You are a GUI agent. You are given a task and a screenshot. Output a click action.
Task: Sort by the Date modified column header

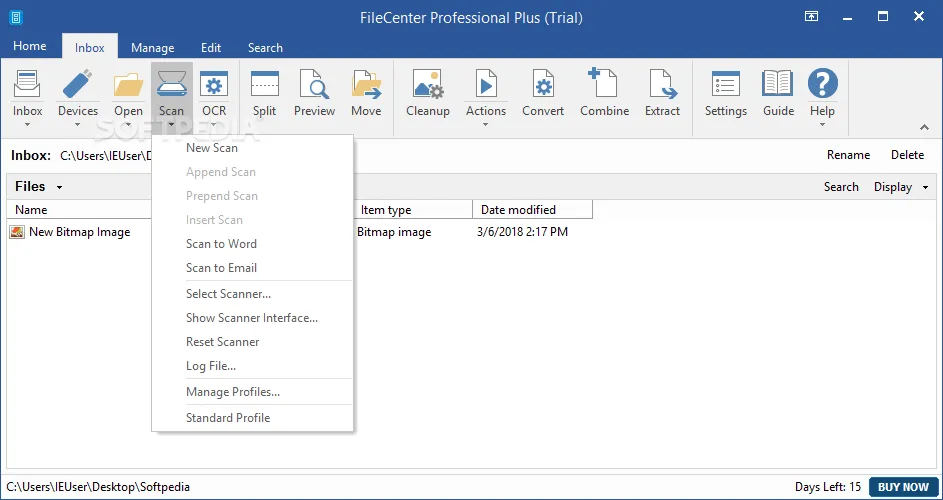click(518, 210)
